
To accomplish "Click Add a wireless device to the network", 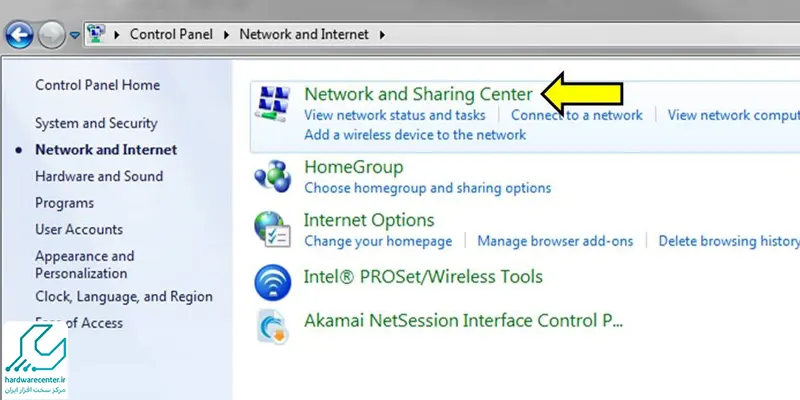I will 415,135.
